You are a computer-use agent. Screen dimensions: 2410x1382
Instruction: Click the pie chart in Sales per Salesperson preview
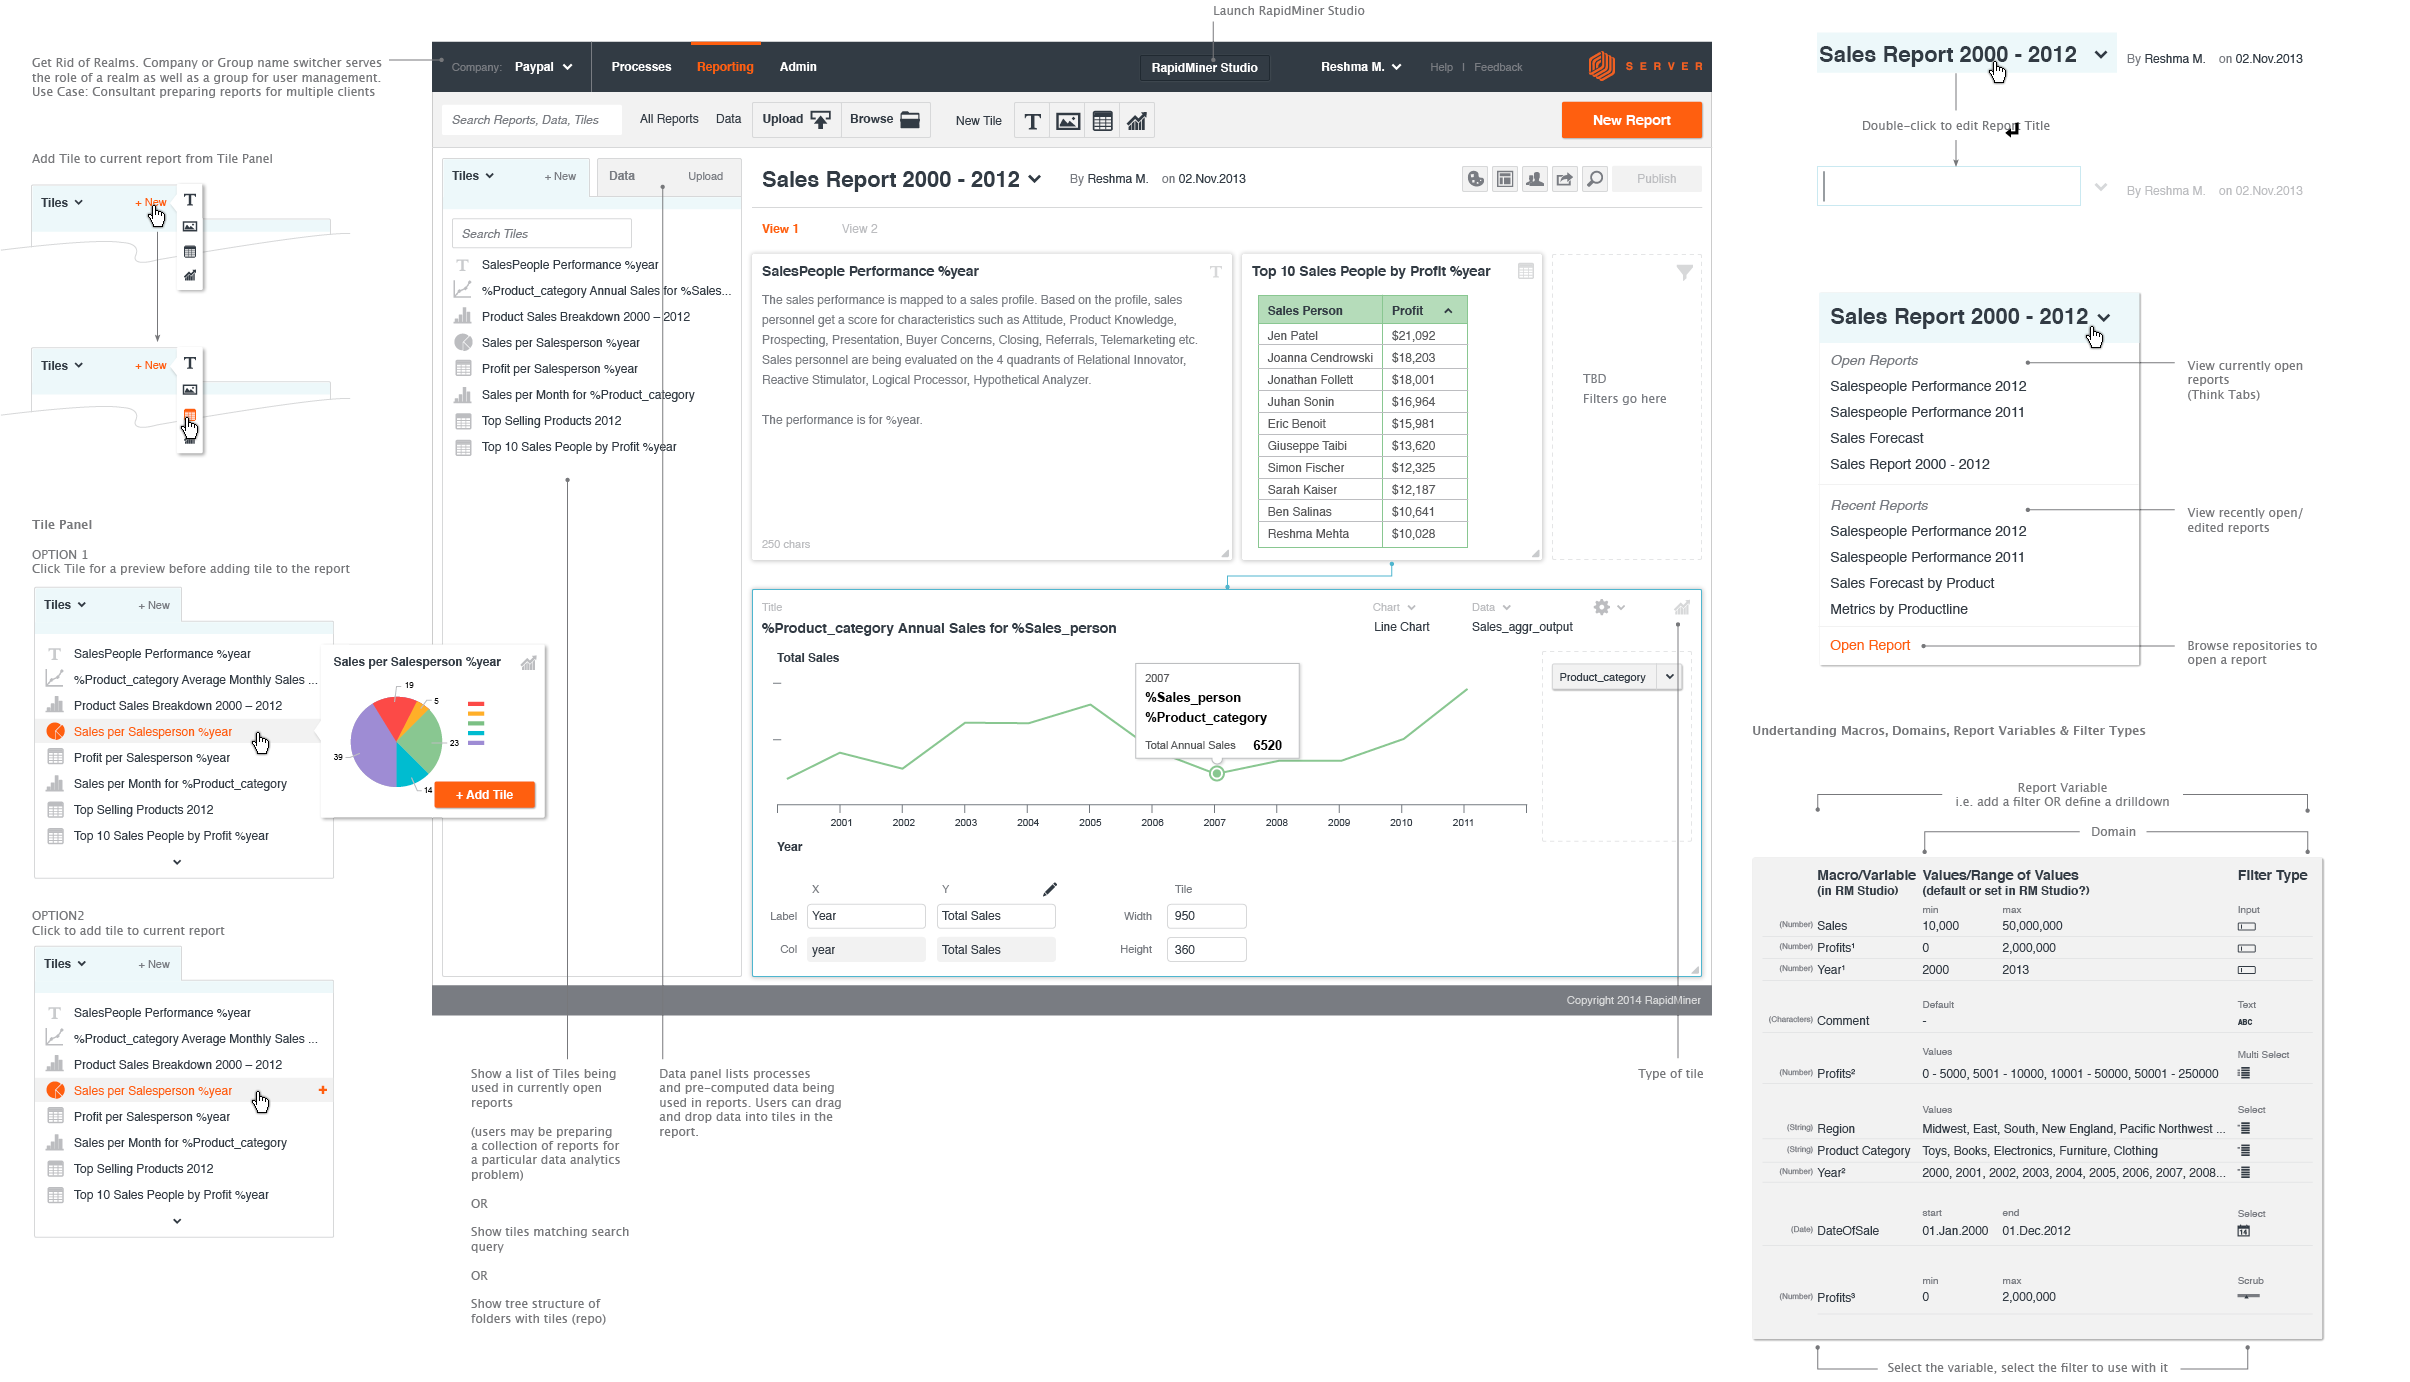[x=396, y=741]
